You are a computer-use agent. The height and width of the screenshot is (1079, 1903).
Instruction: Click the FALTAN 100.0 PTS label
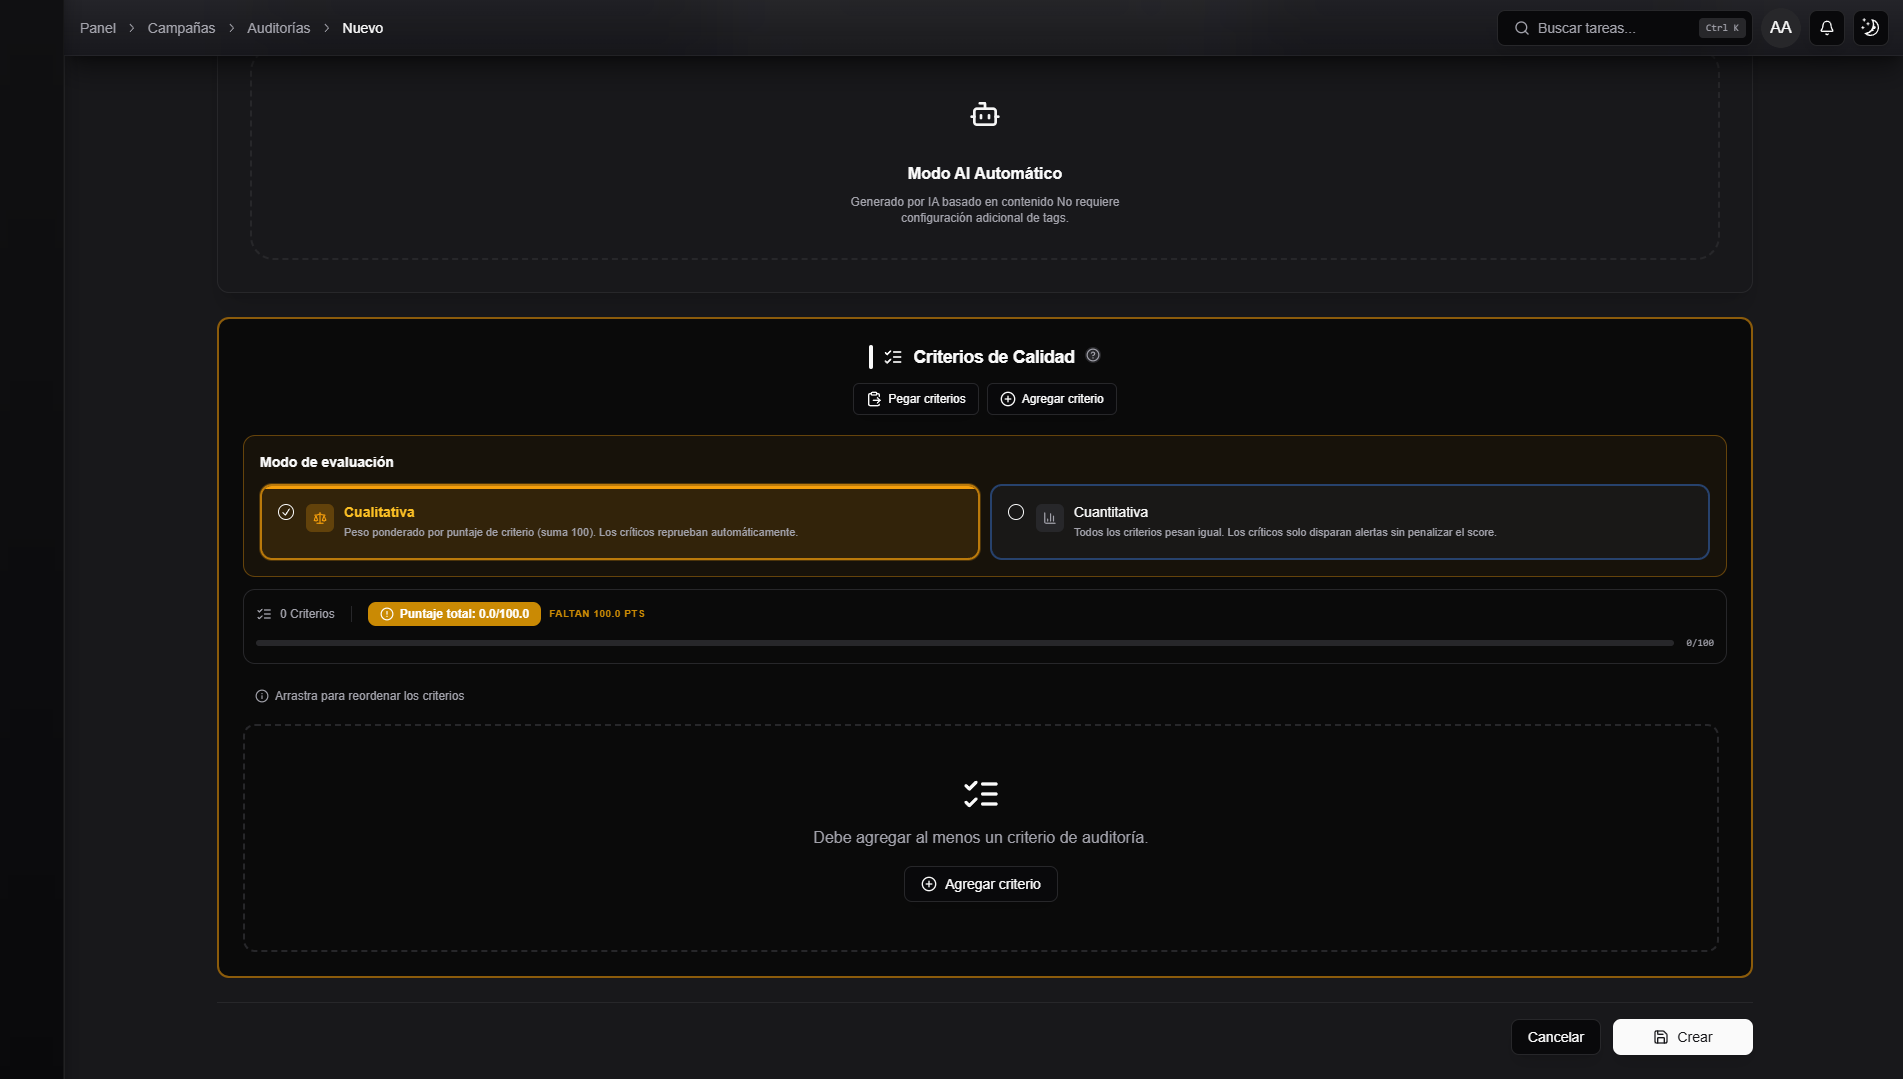tap(597, 614)
